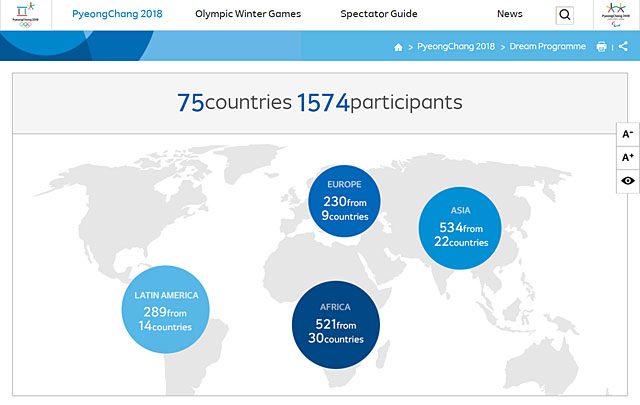The height and width of the screenshot is (405, 640).
Task: Open the search magnifier icon
Action: [565, 15]
